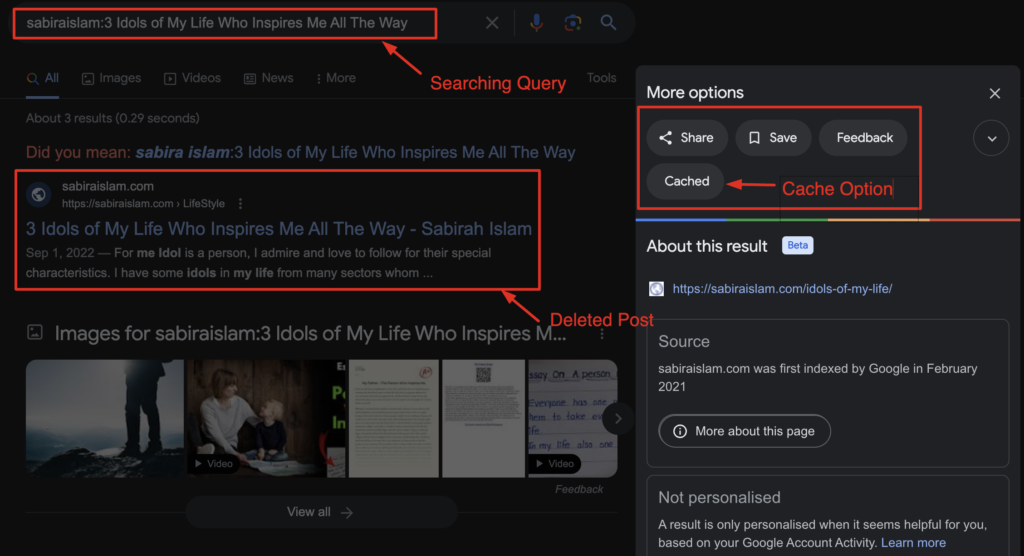
Task: Click the Feedback button in More options
Action: pyautogui.click(x=863, y=138)
